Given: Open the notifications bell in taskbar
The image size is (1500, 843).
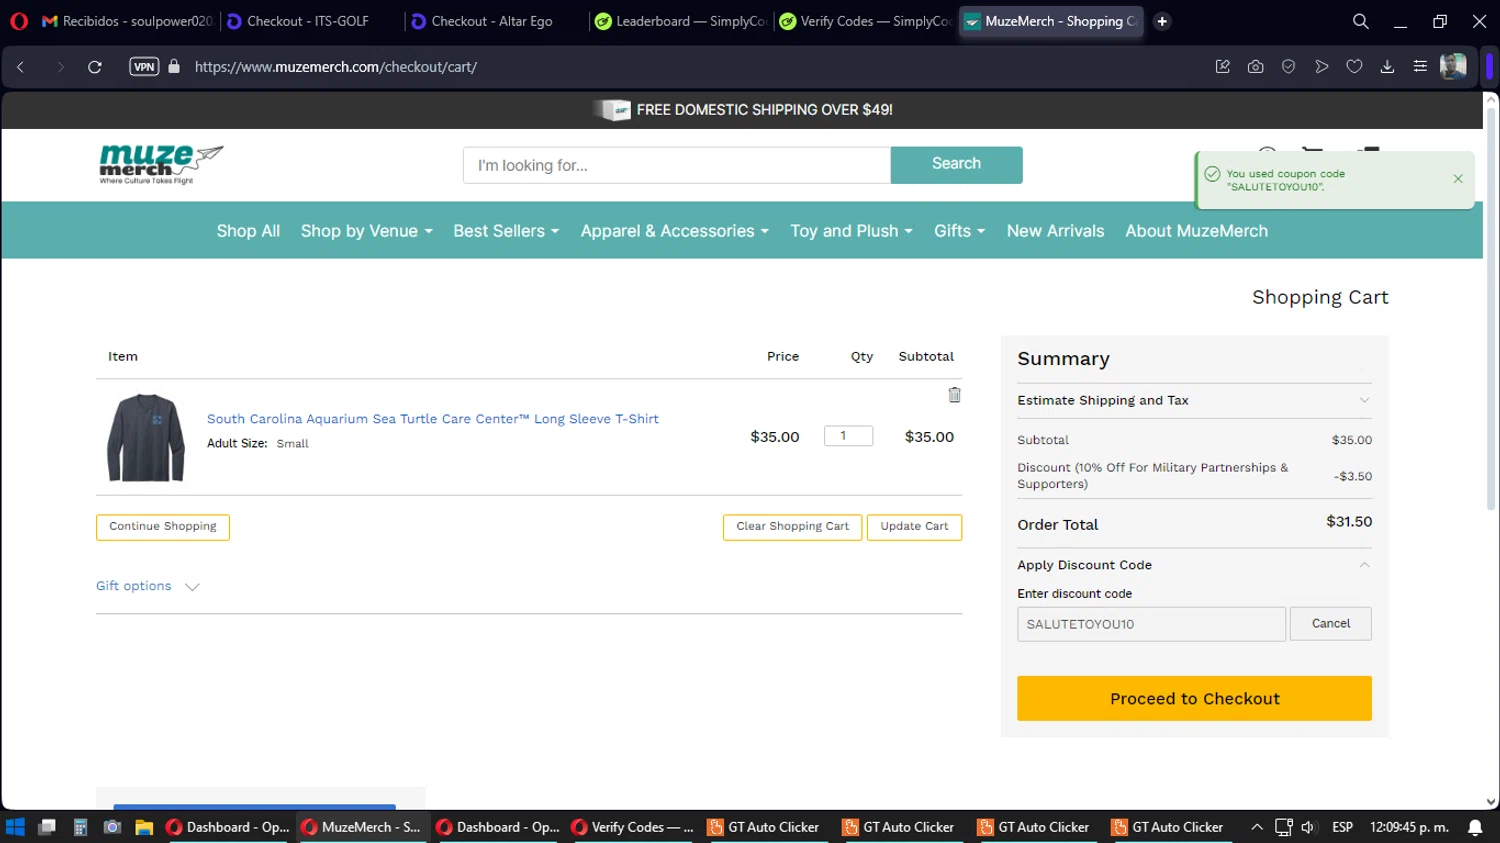Looking at the screenshot, I should (x=1475, y=827).
